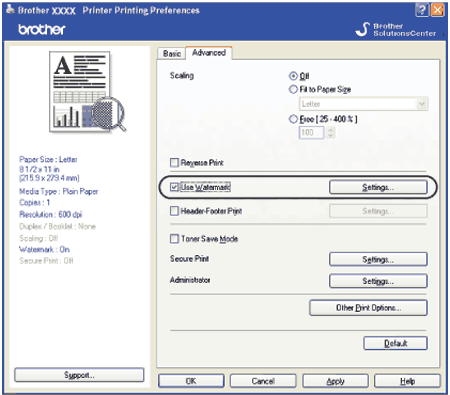Select the Advanced tab
450x395 pixels.
click(209, 53)
